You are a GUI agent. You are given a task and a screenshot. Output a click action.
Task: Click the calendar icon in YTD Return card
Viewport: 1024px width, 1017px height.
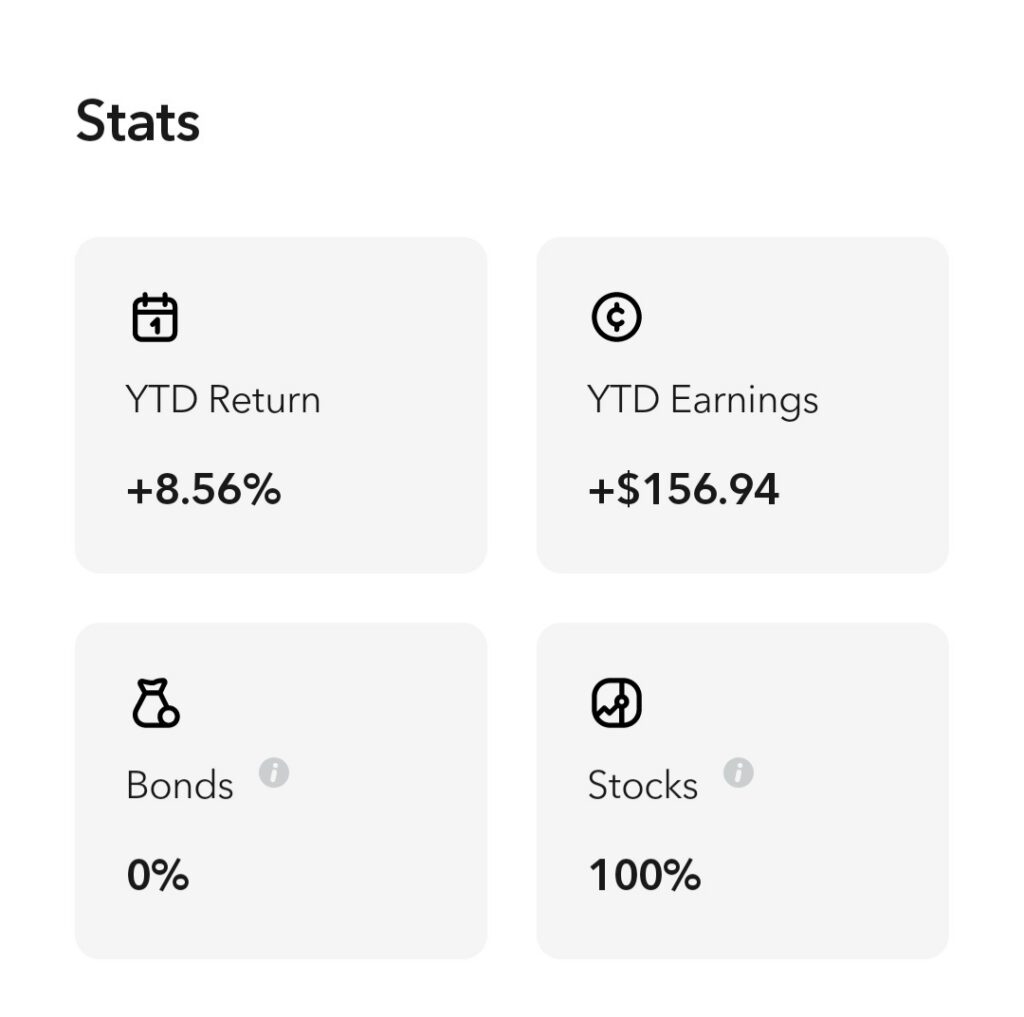(x=155, y=317)
